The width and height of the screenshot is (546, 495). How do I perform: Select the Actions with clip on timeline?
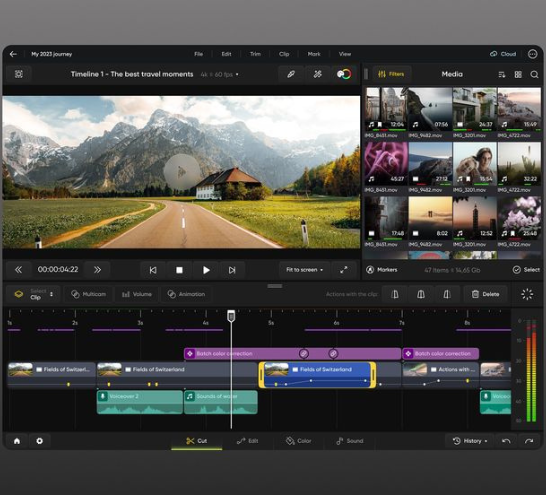tap(440, 375)
